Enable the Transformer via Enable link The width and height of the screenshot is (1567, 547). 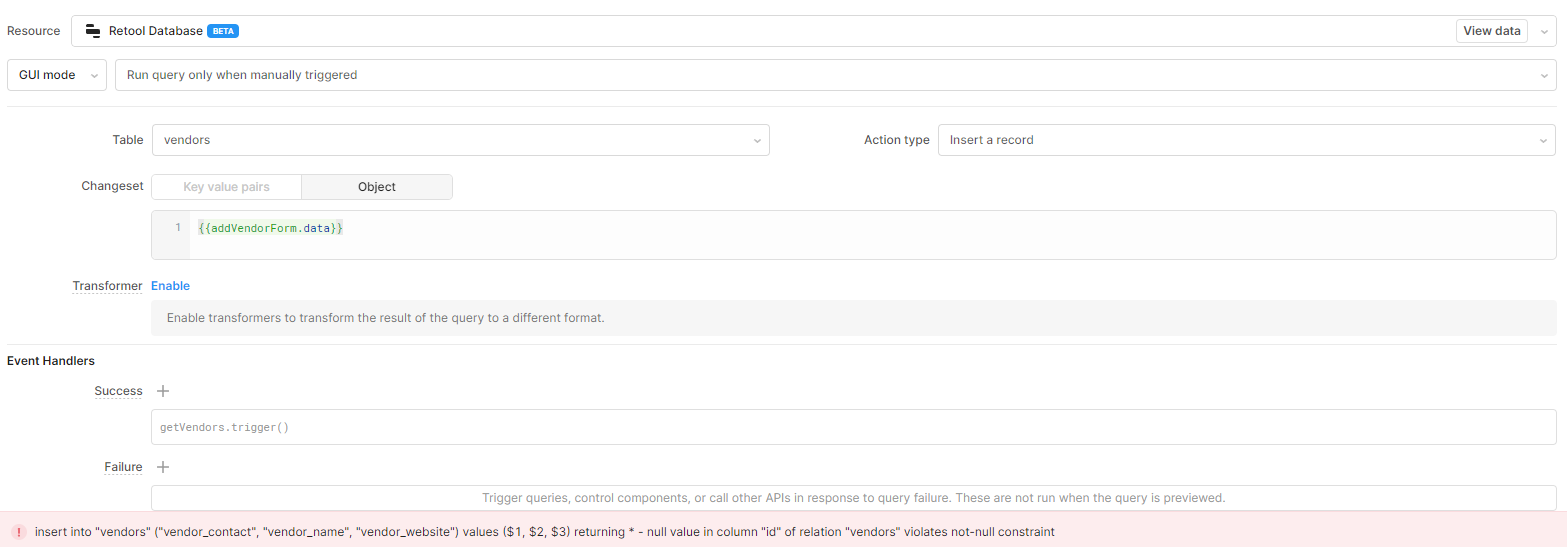click(170, 286)
